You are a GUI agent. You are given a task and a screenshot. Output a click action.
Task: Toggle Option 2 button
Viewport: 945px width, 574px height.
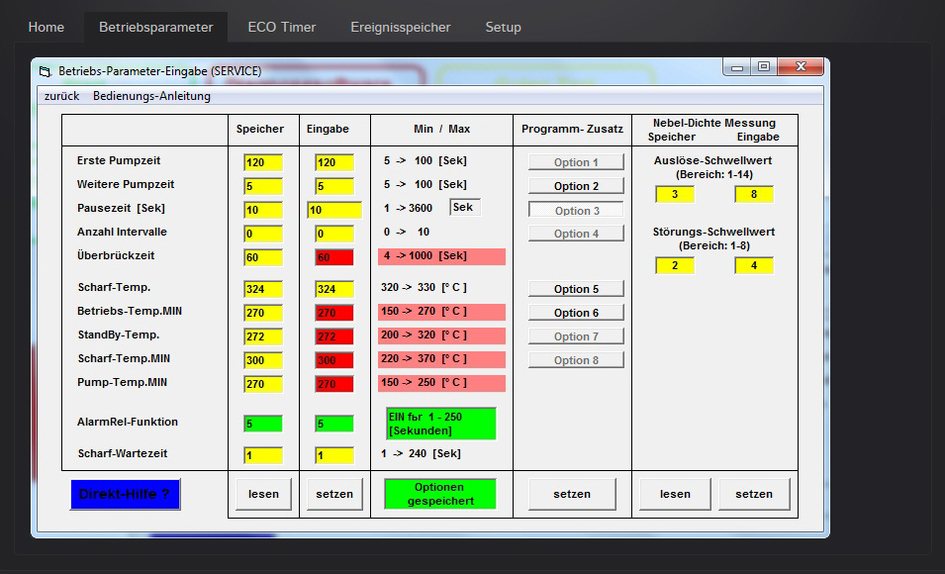point(576,186)
